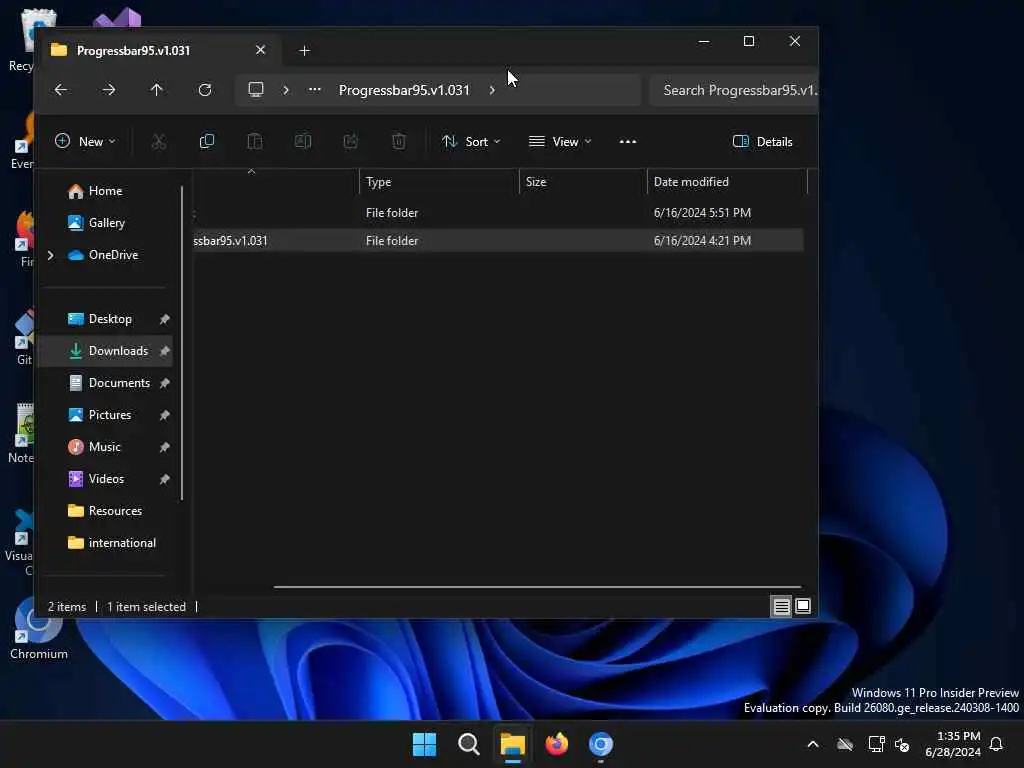Open Chromium desktop shortcut
The width and height of the screenshot is (1024, 768).
point(39,630)
